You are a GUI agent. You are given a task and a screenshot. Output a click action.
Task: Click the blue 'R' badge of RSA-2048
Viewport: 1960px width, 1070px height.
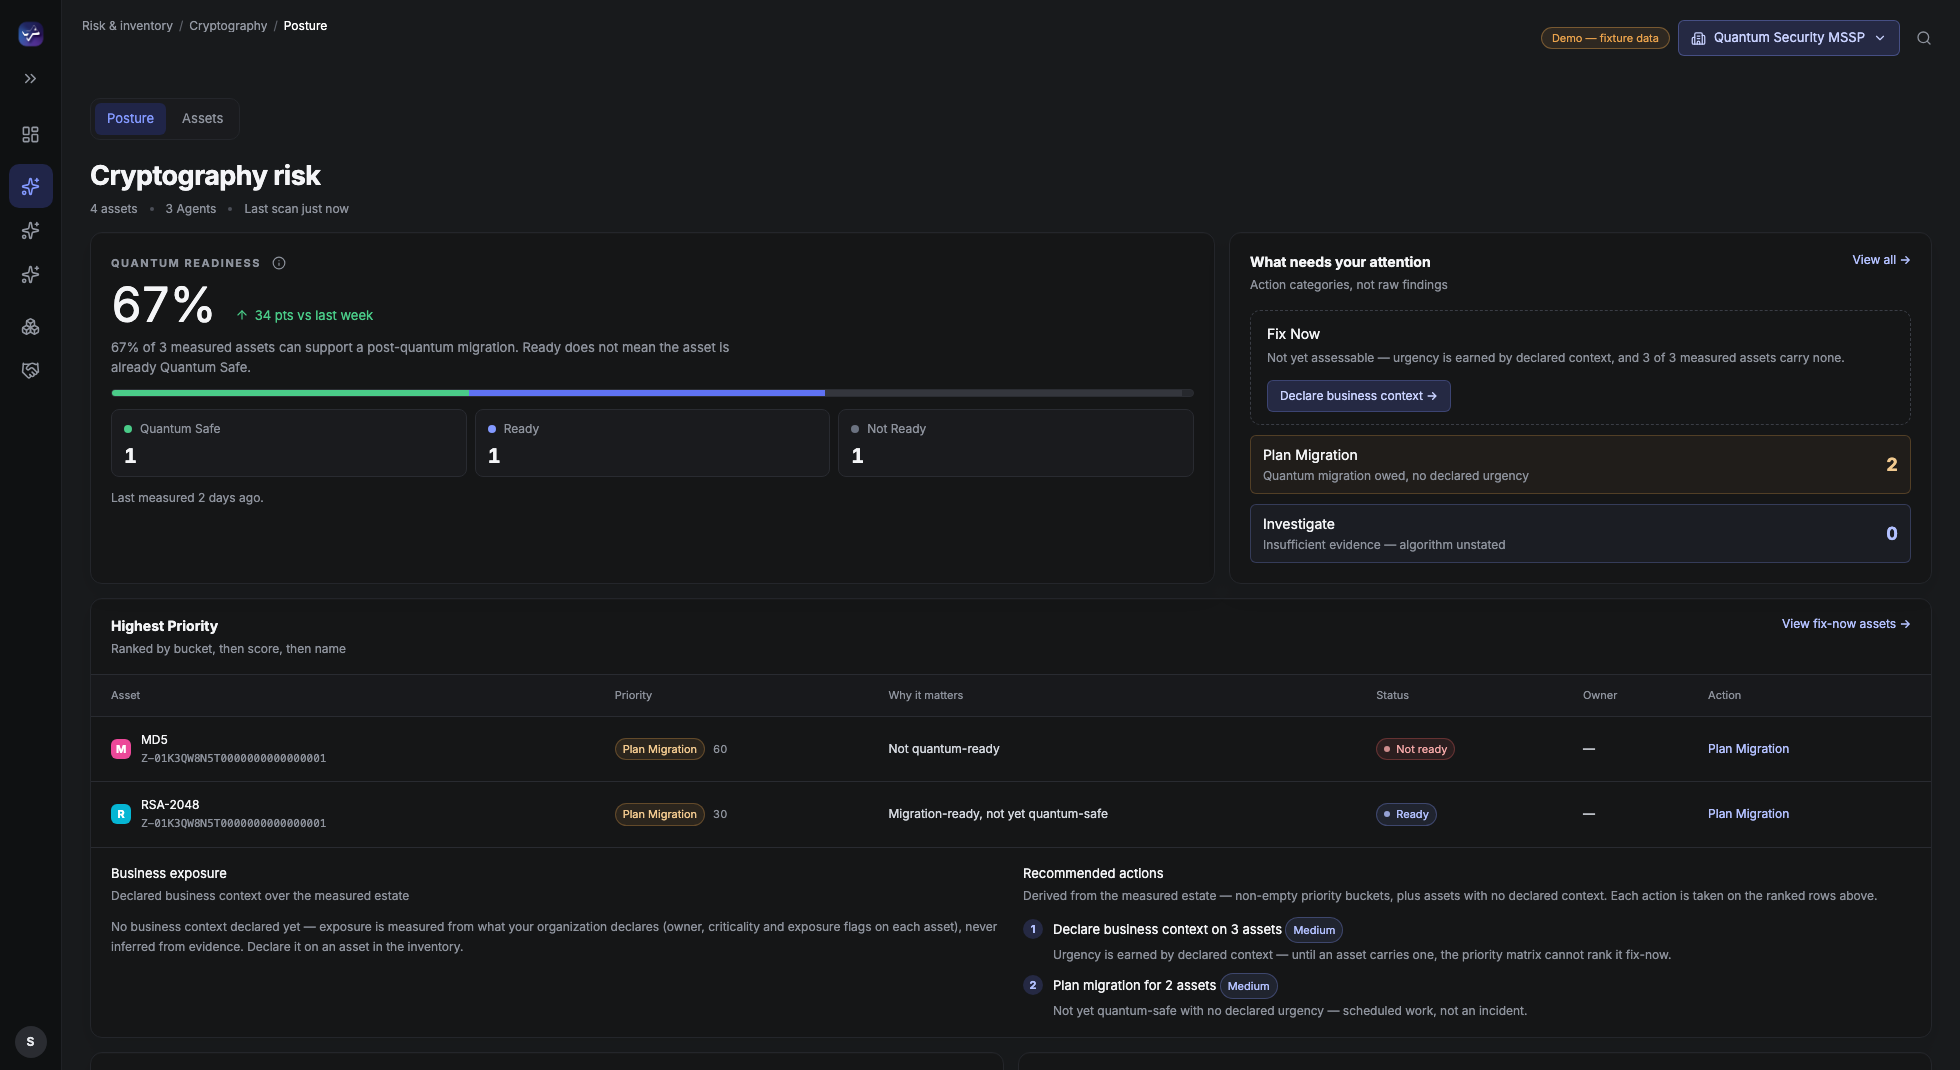121,814
